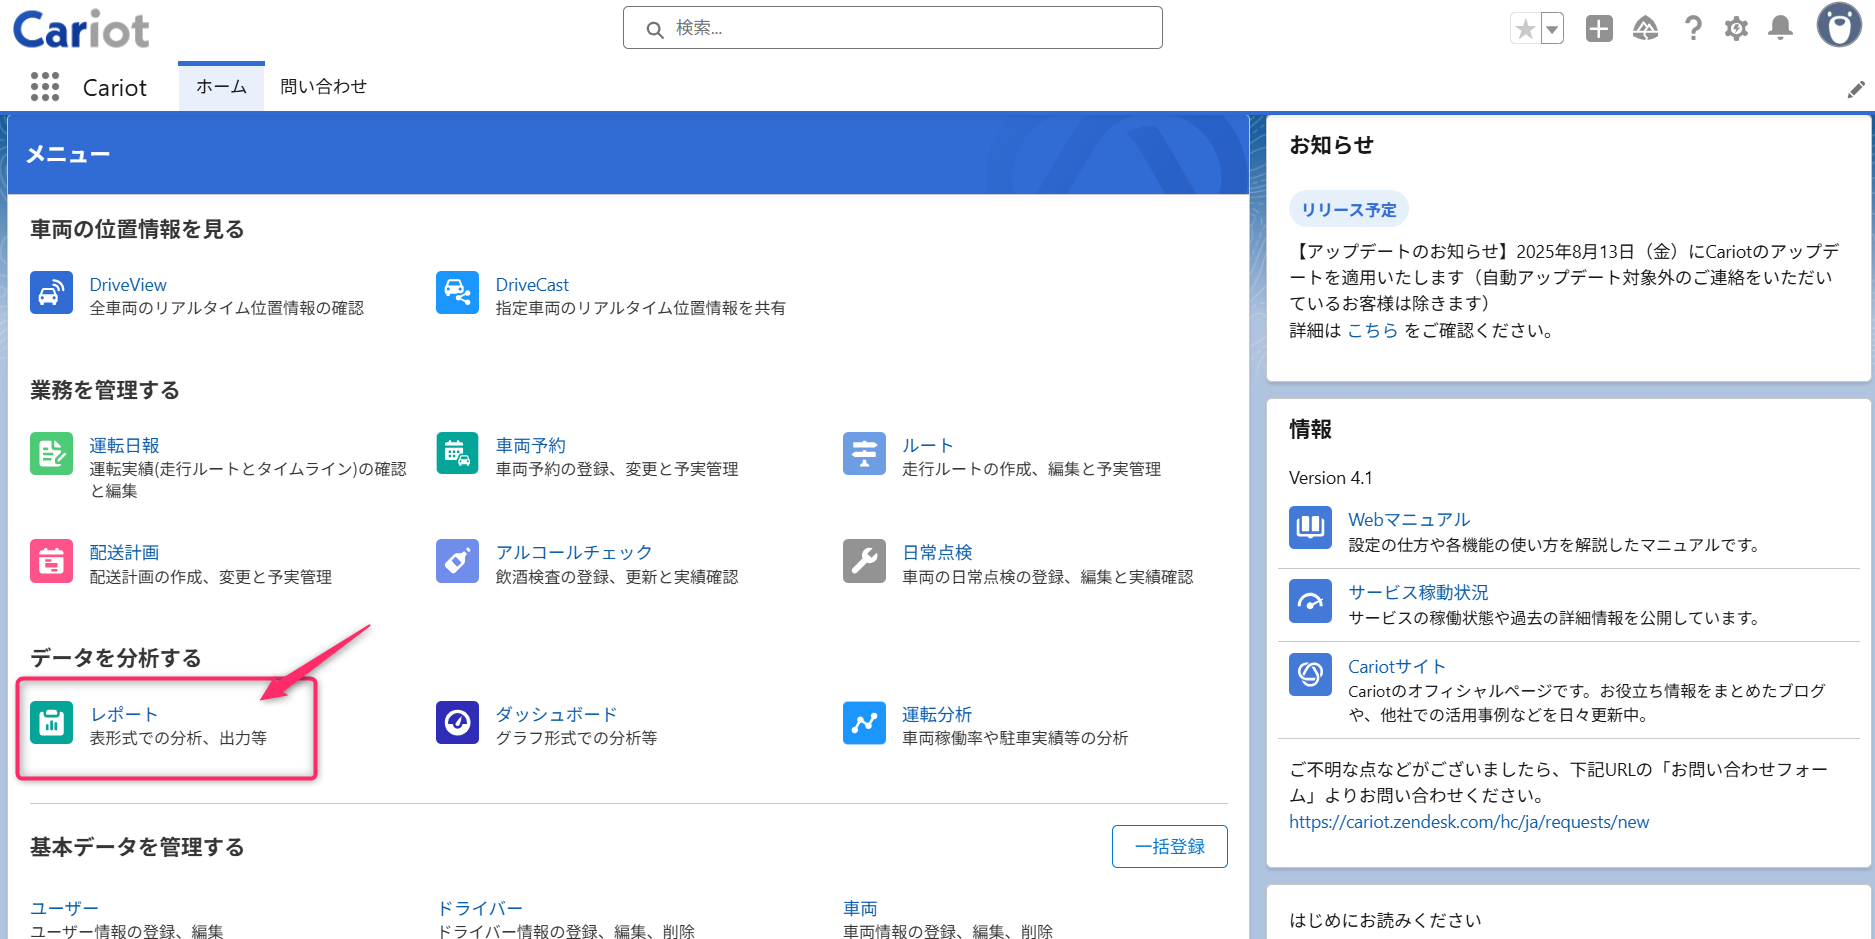Open the 運転分析 link
Viewport: 1875px width, 939px height.
937,715
